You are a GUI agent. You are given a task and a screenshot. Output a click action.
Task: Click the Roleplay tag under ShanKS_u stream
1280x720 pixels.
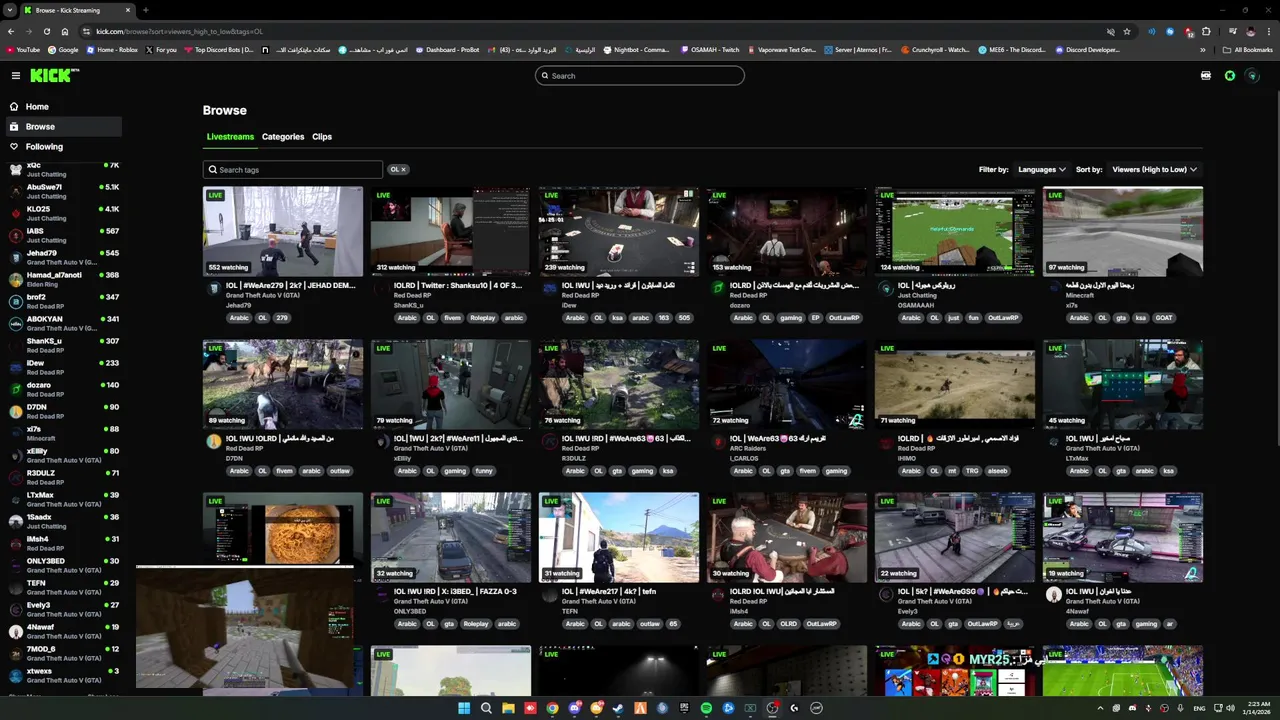[482, 318]
